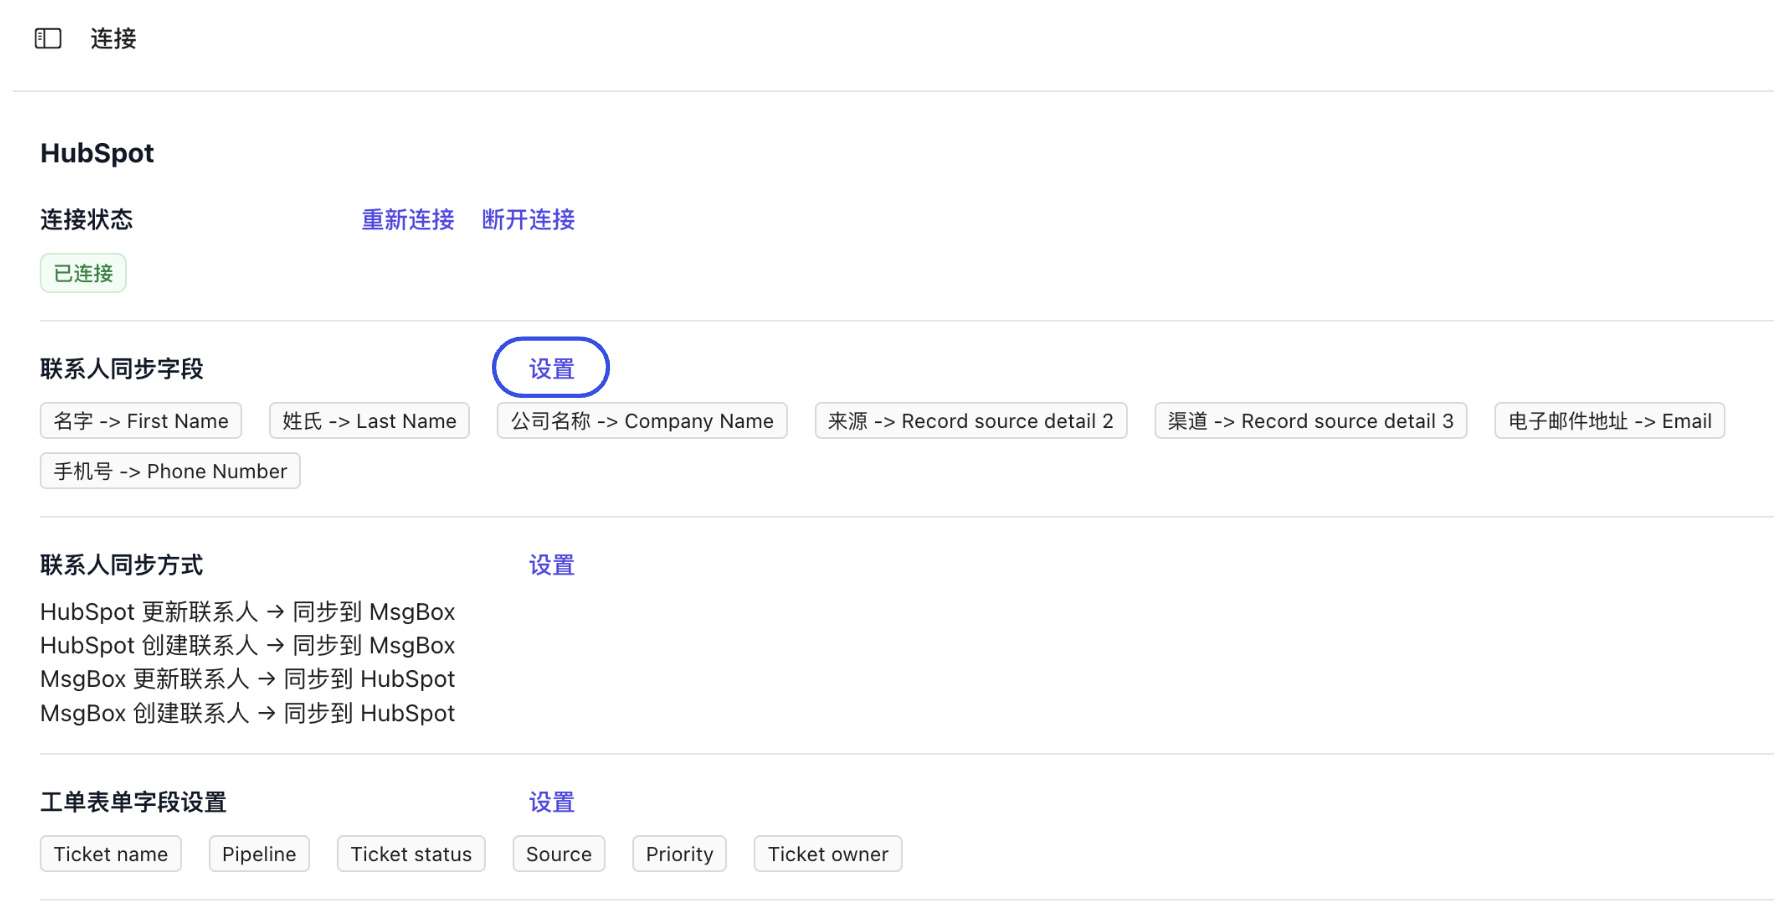Select the 电子邮件地址 -> Email mapping tag
This screenshot has height=908, width=1782.
point(1608,420)
